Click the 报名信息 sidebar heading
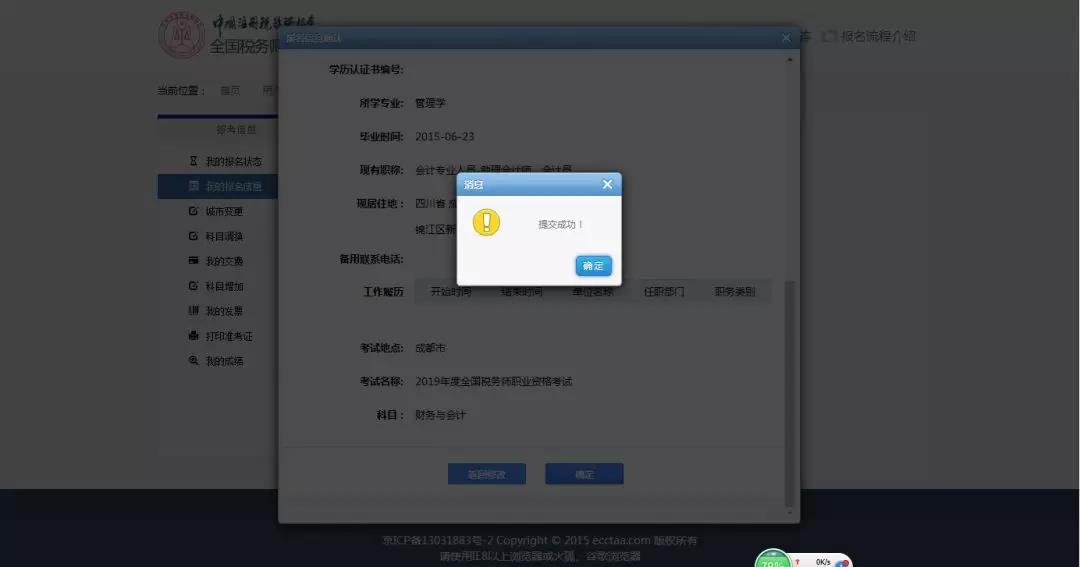Viewport: 1080px width, 567px height. pyautogui.click(x=236, y=130)
